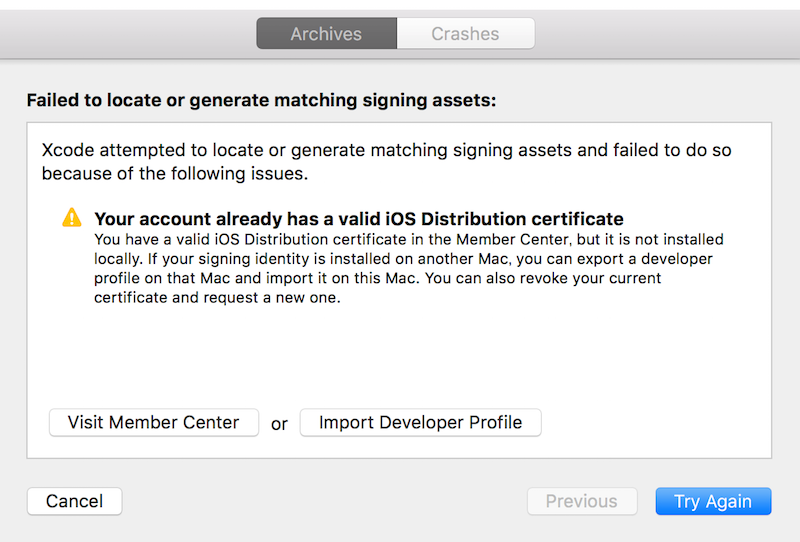Click the 'because of the following issues' line

pyautogui.click(x=175, y=174)
